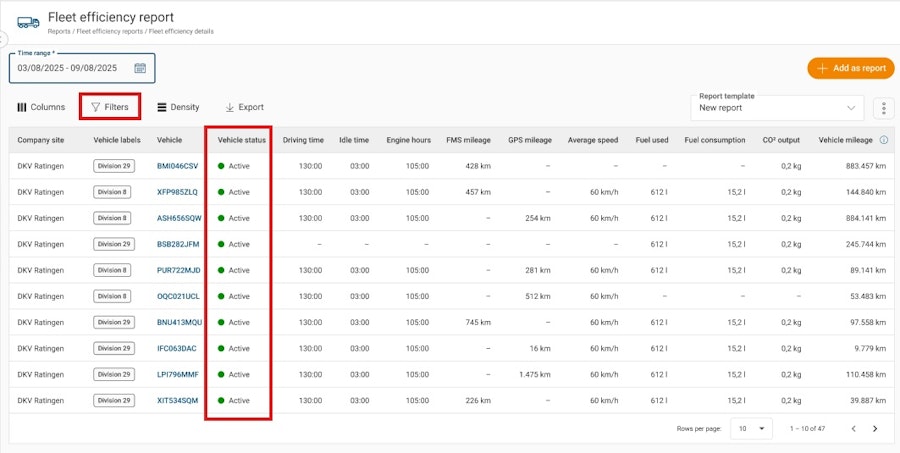
Task: Open Fleet efficiency reports breadcrumb
Action: pyautogui.click(x=110, y=32)
